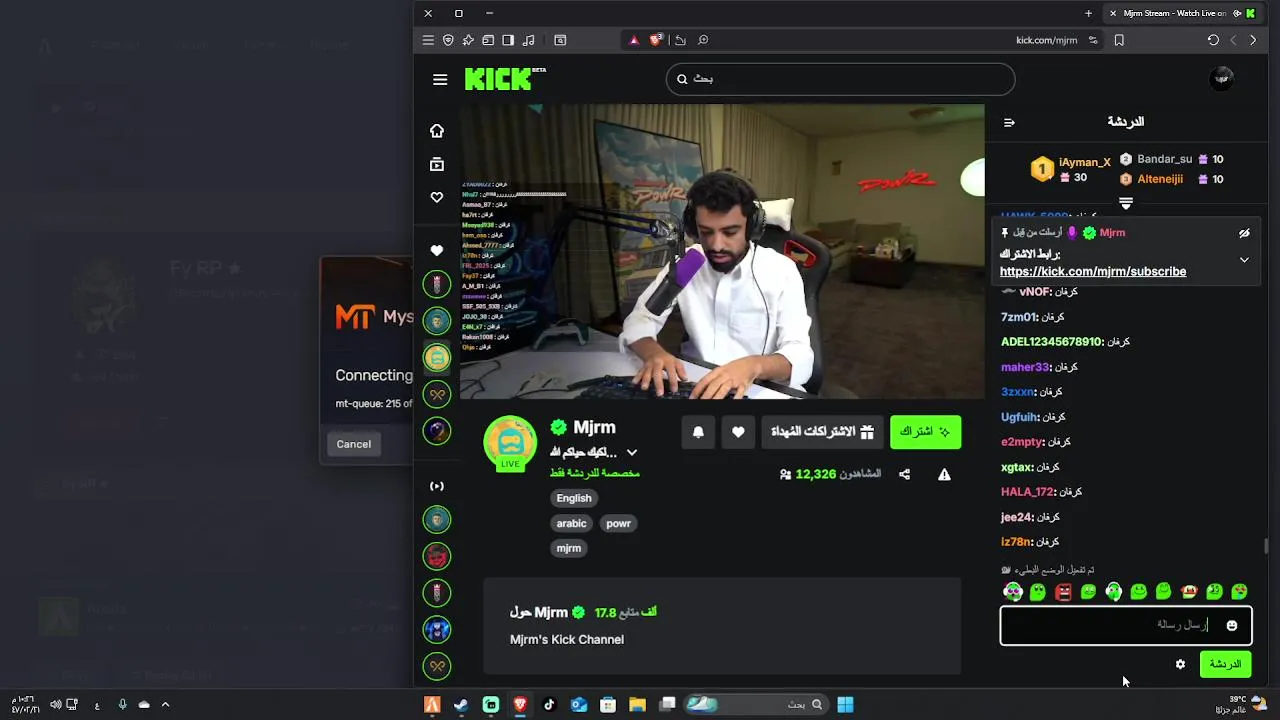Collapse the chat panel

coord(1009,122)
